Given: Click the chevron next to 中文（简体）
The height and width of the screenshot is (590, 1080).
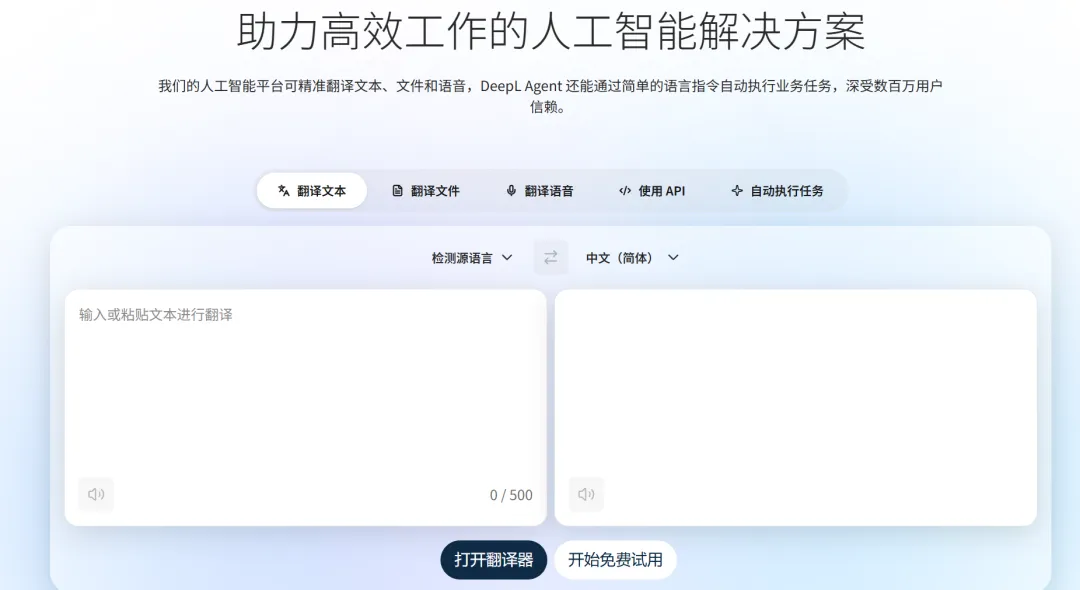Looking at the screenshot, I should coord(674,257).
